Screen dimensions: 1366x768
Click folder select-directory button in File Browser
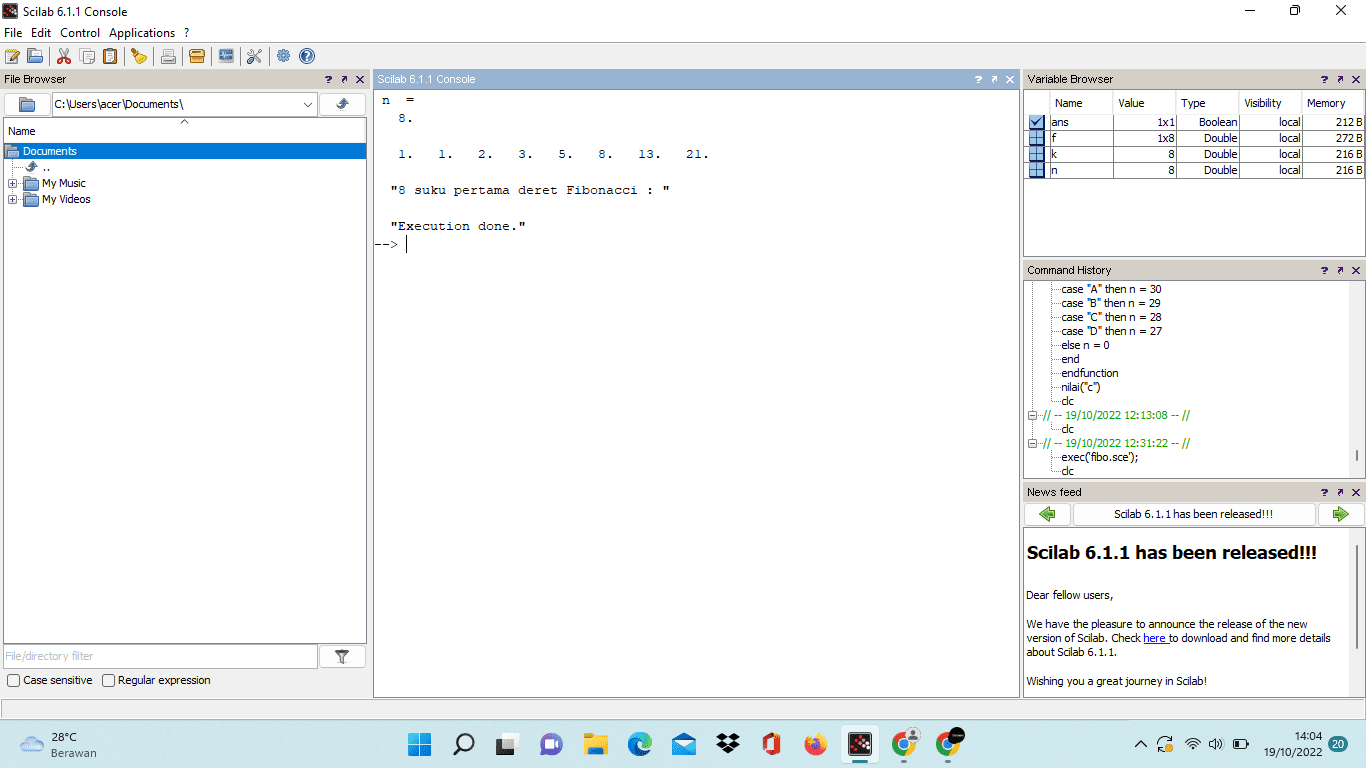coord(27,104)
